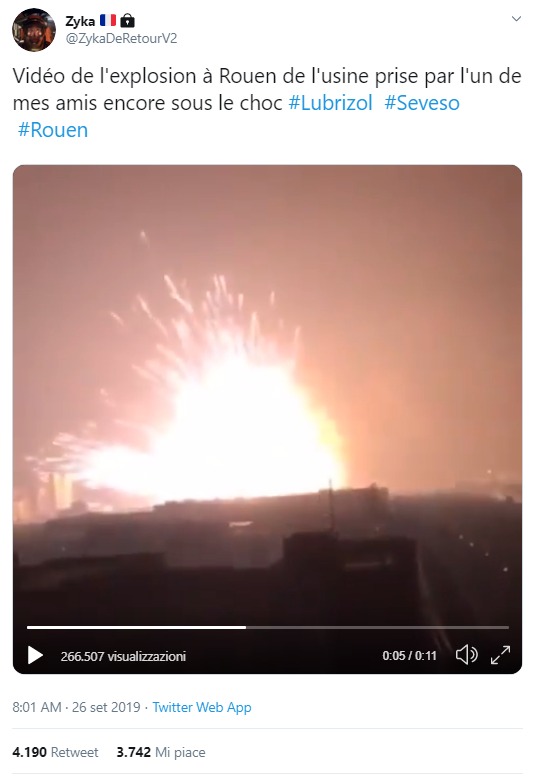Expand the tweet options chevron
537x778 pixels.
516,19
